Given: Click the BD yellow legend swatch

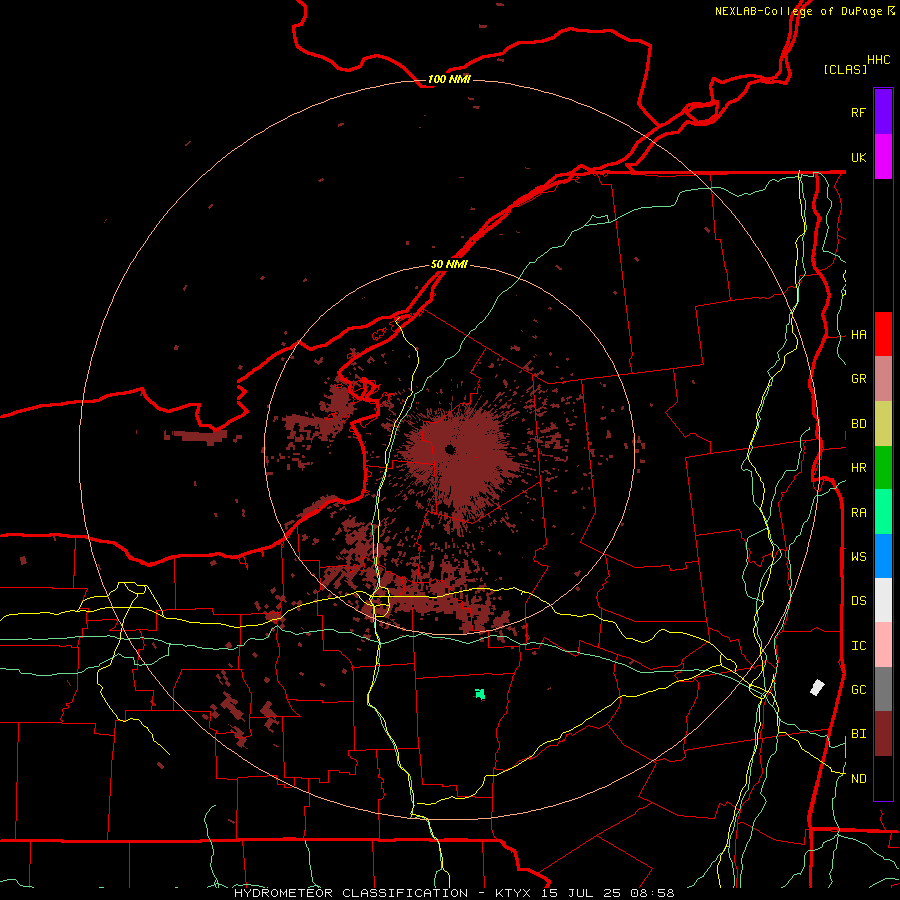Looking at the screenshot, I should 883,424.
